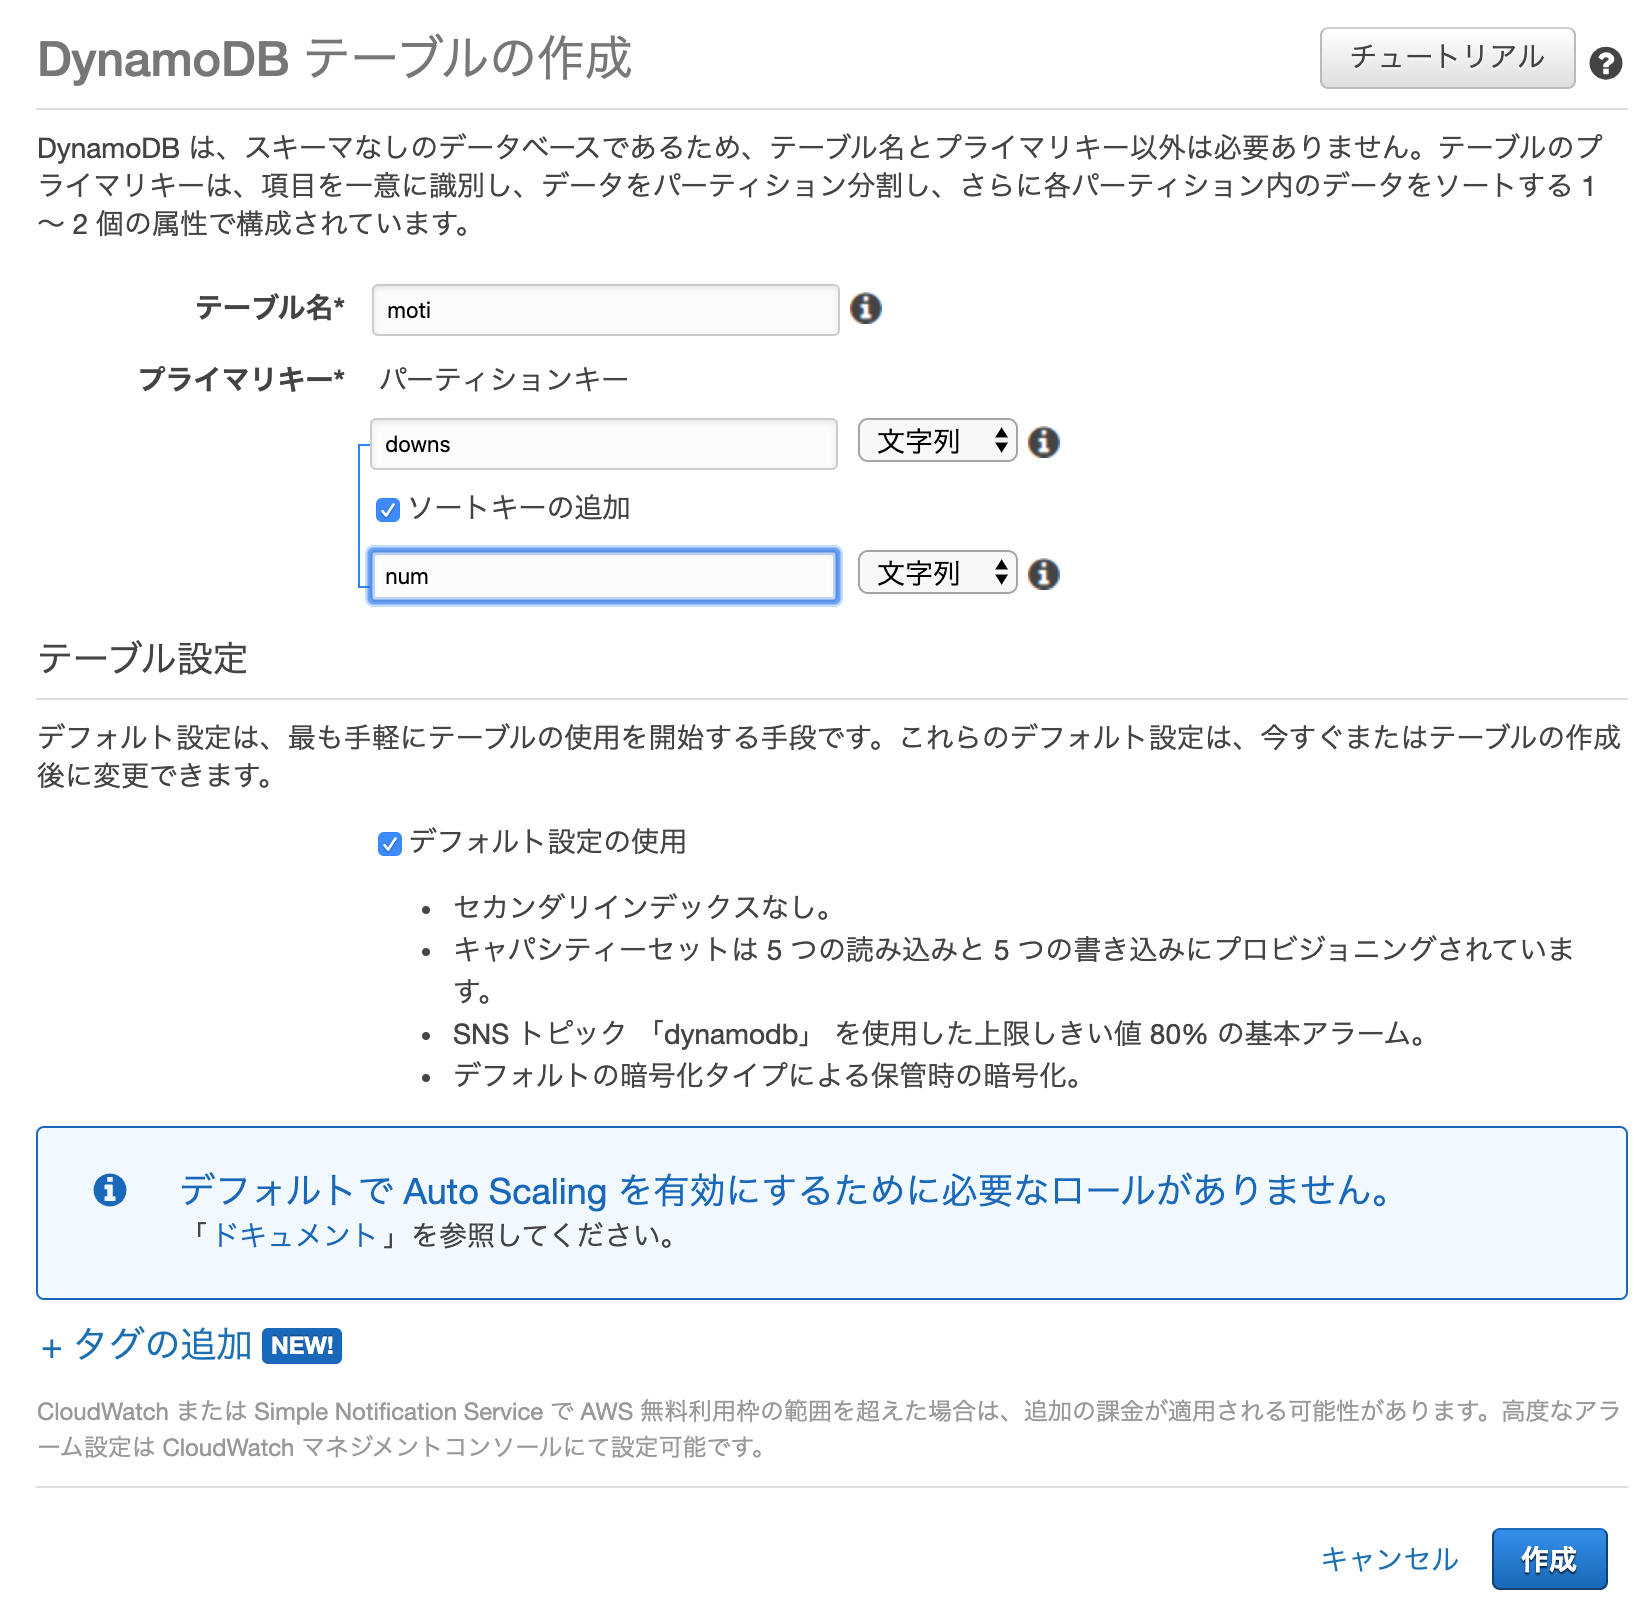
Task: Click sort key field containing num
Action: point(603,576)
